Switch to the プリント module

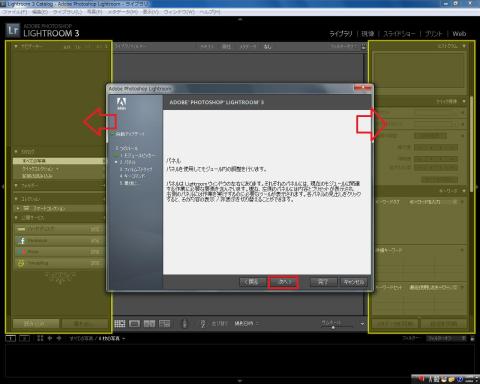tap(434, 34)
